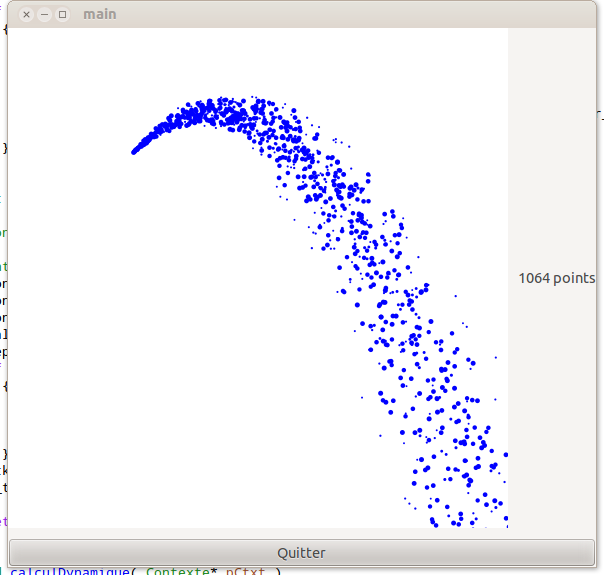Click the opening brace in background editor's top-left

tap(3, 29)
